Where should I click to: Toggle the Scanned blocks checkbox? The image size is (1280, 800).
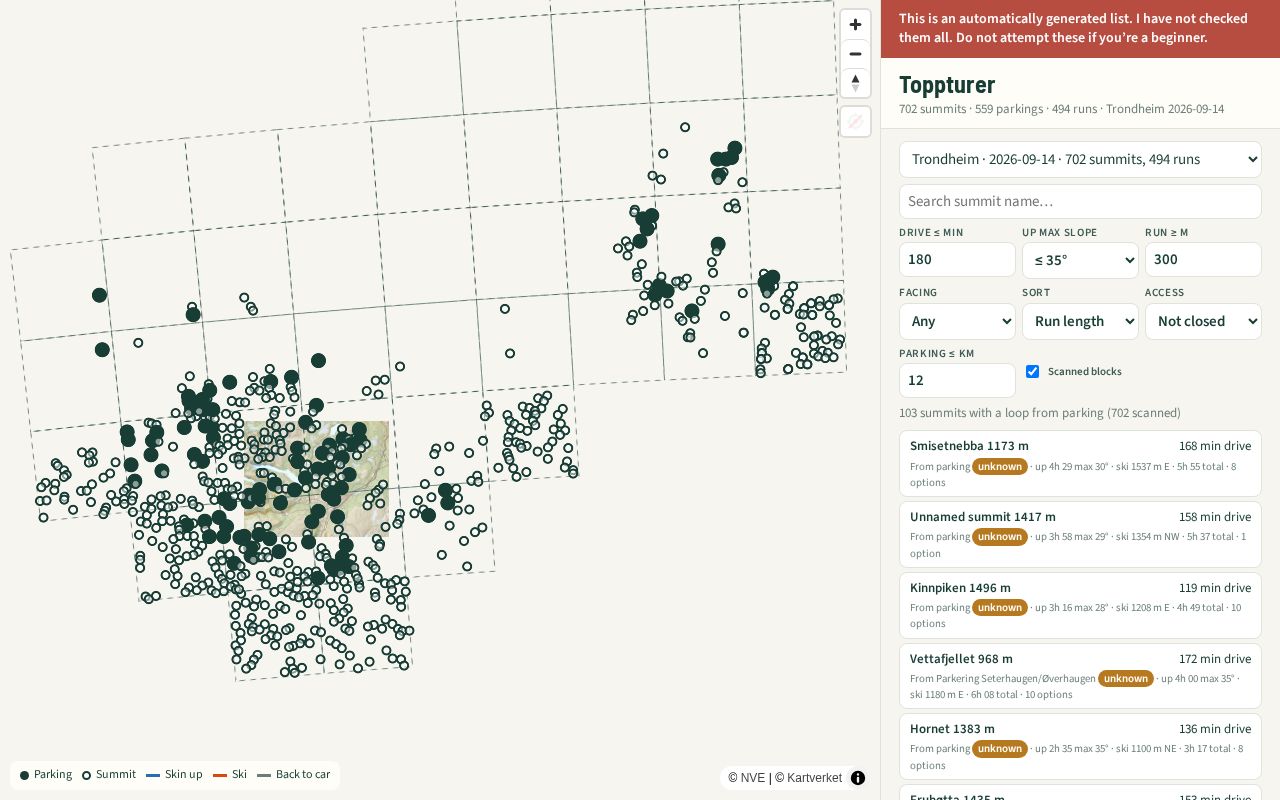pos(1032,372)
